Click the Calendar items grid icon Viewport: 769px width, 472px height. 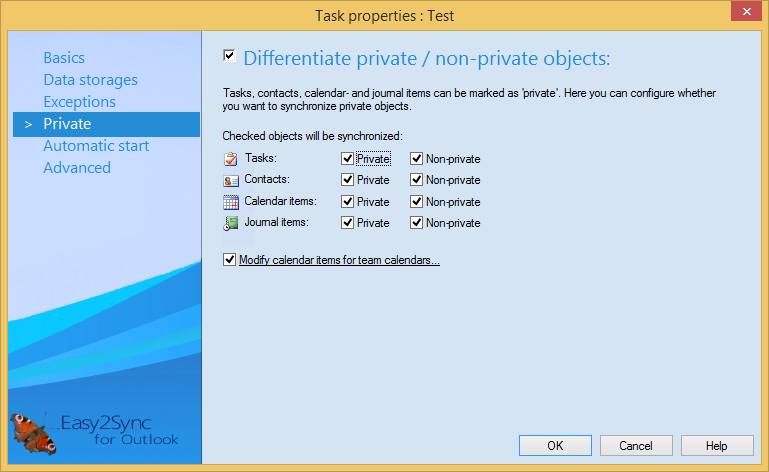pyautogui.click(x=231, y=202)
